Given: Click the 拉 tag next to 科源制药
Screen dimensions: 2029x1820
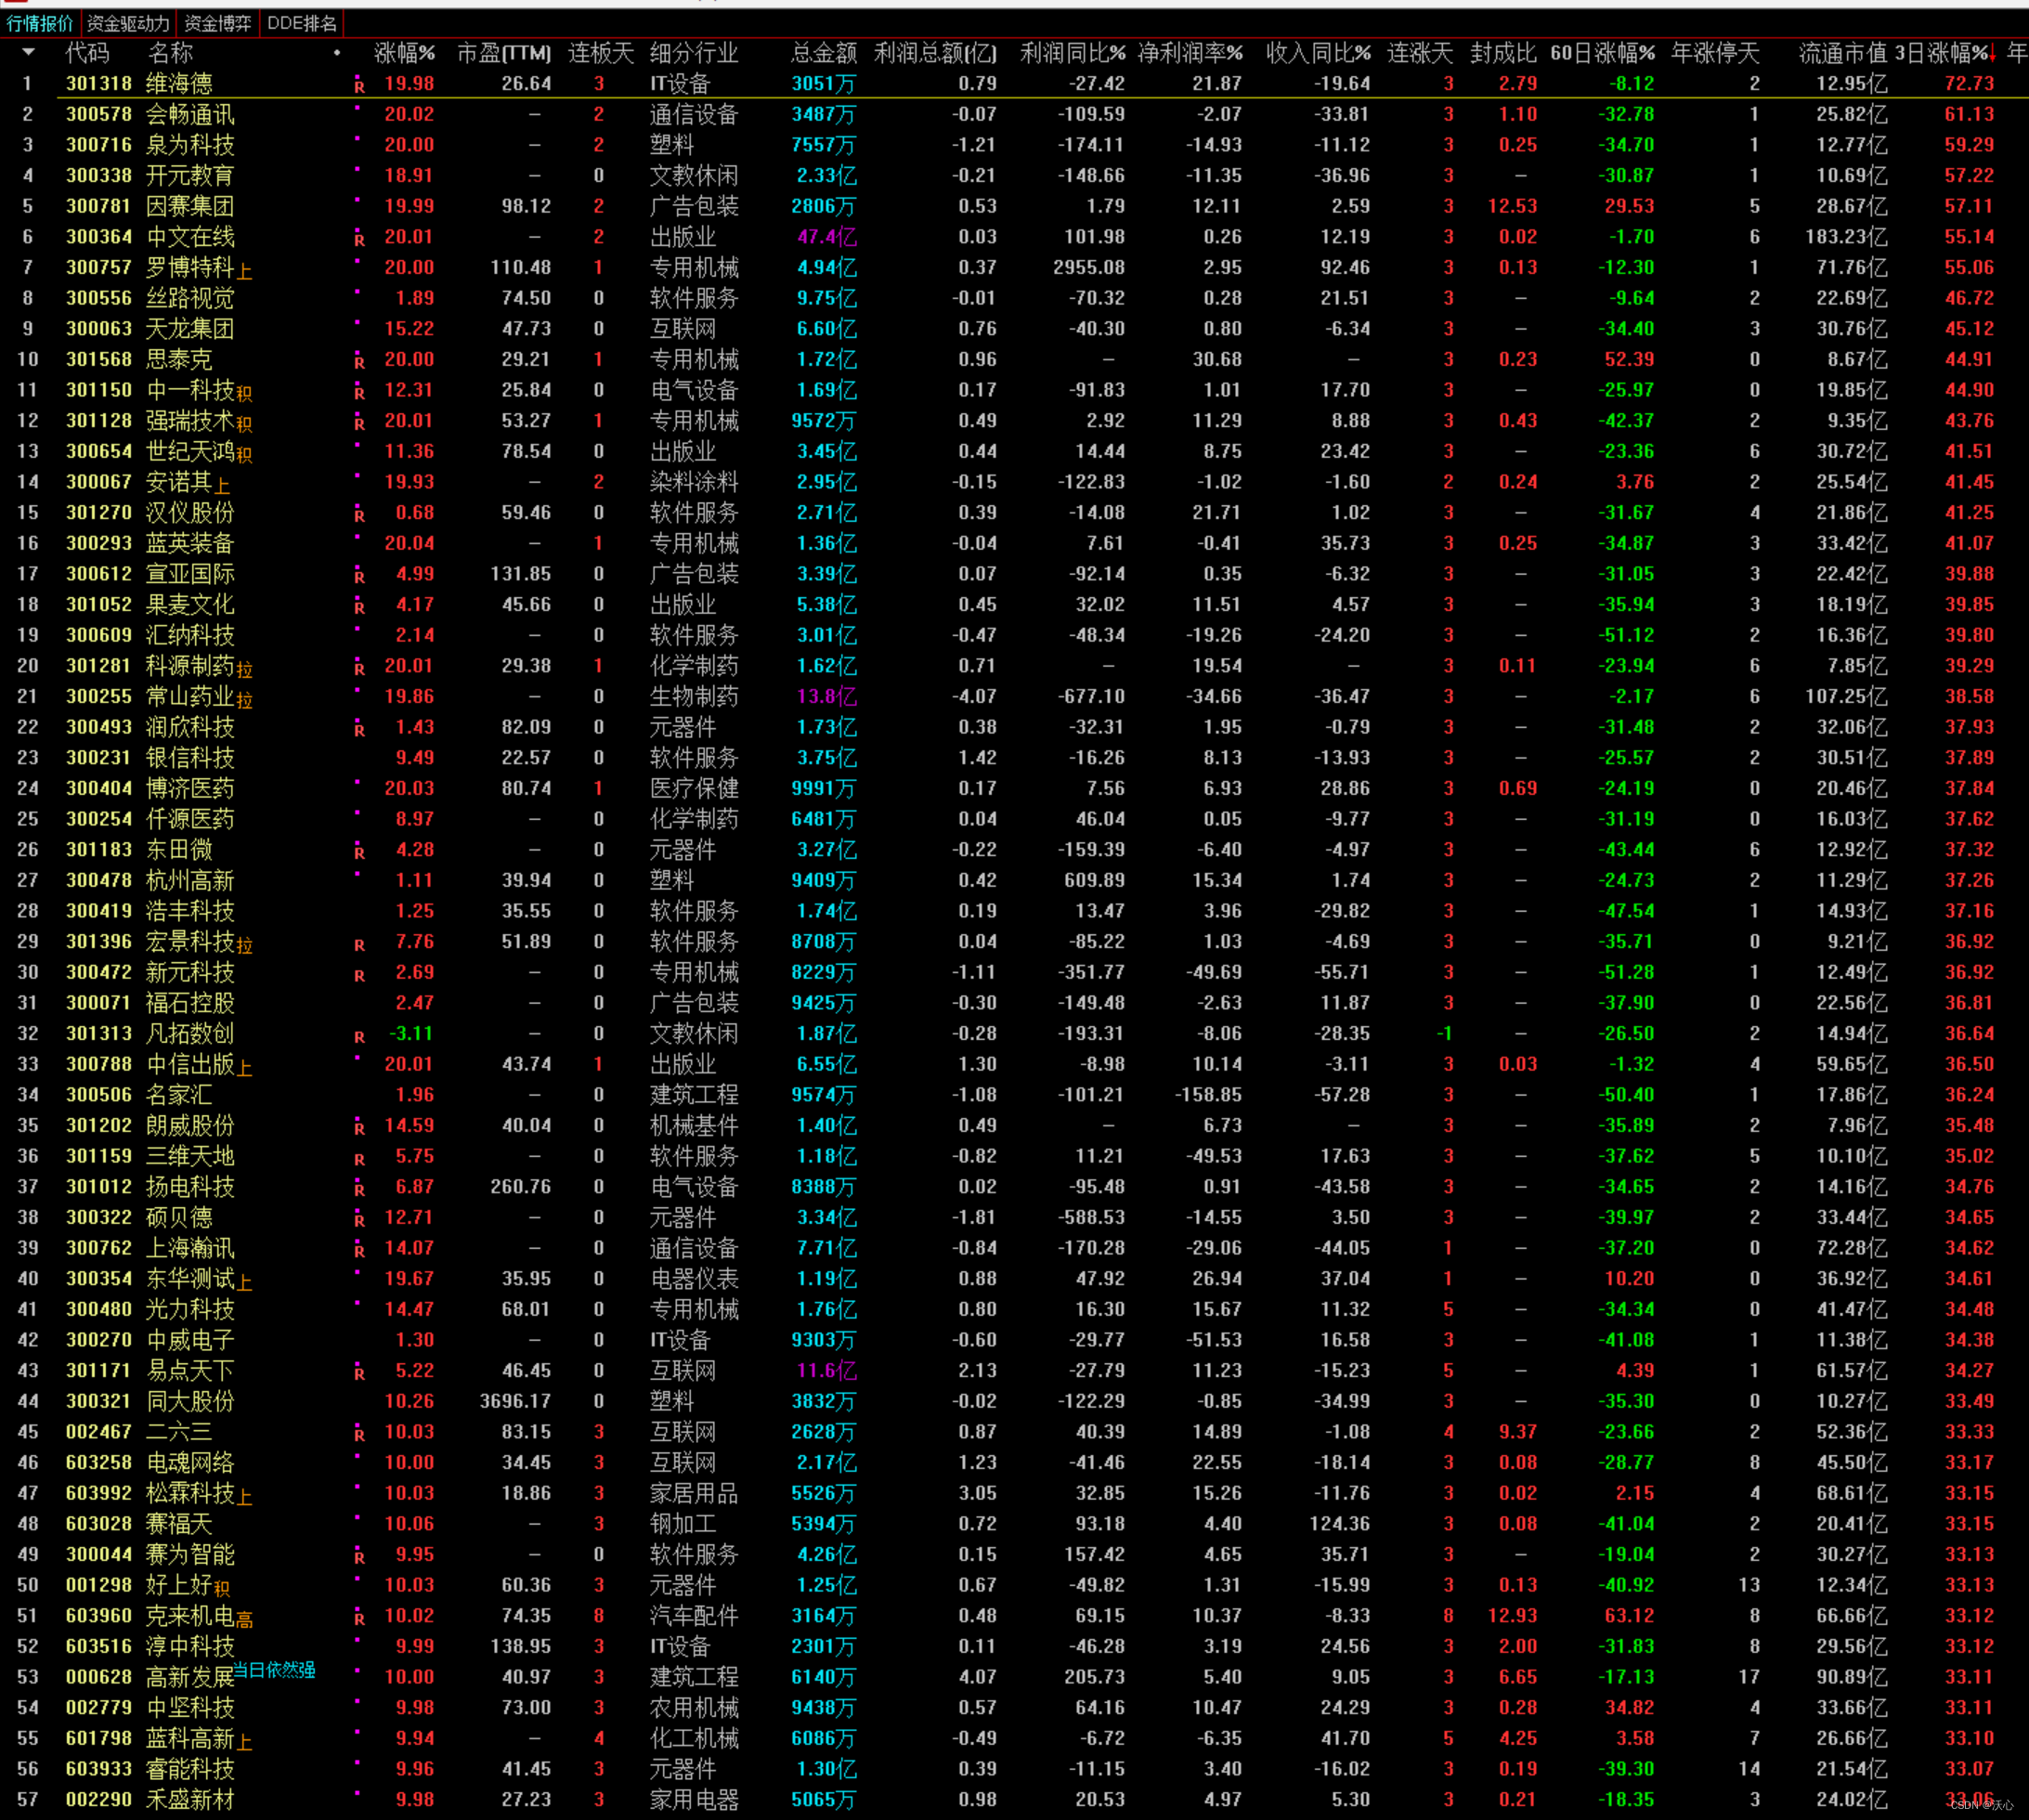Looking at the screenshot, I should pyautogui.click(x=245, y=670).
